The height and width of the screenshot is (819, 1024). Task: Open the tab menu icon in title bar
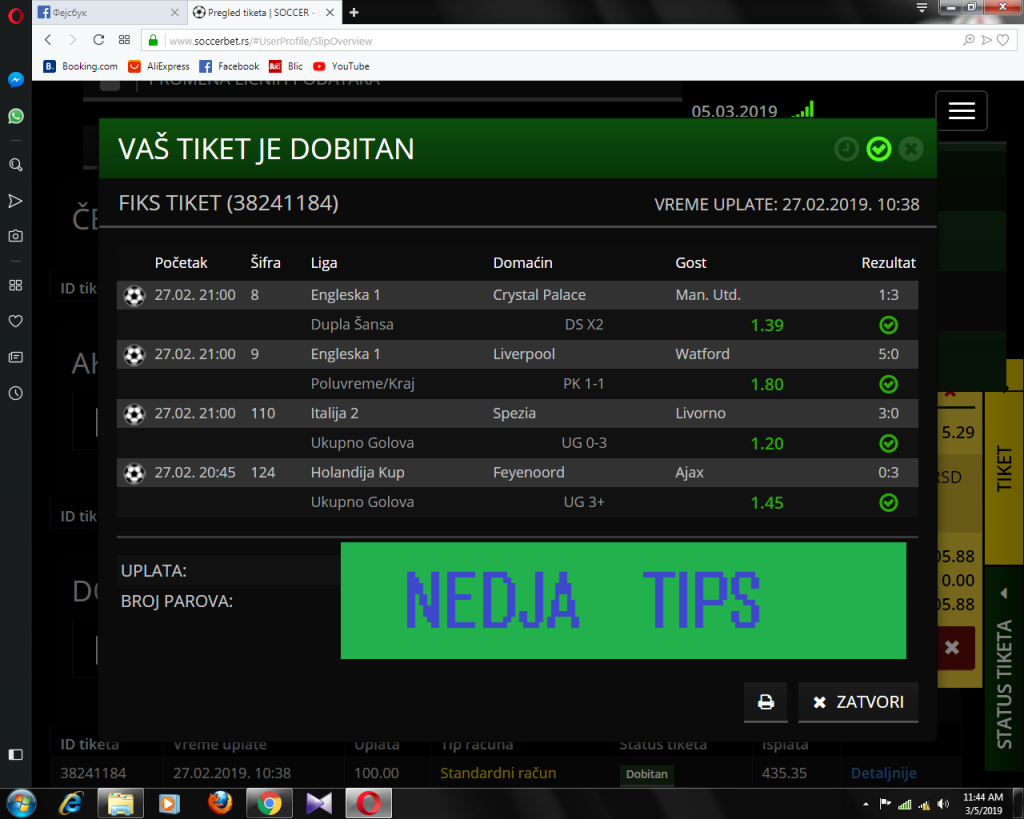pyautogui.click(x=921, y=8)
